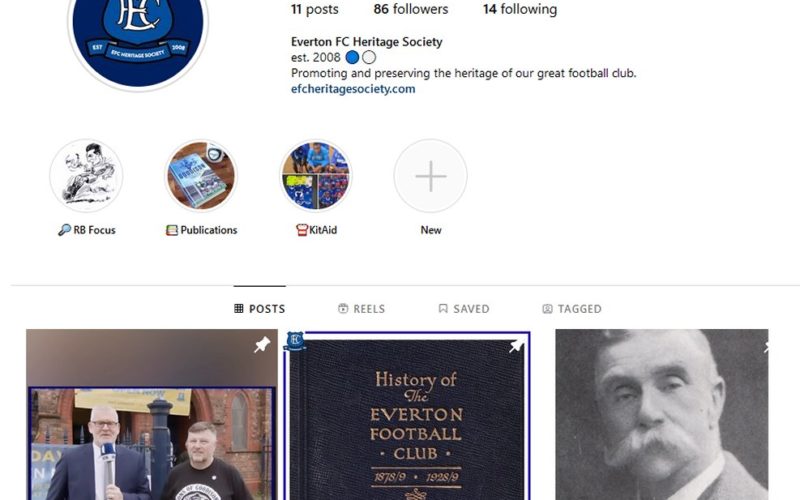View the 86 followers list
This screenshot has width=800, height=500.
(x=411, y=9)
